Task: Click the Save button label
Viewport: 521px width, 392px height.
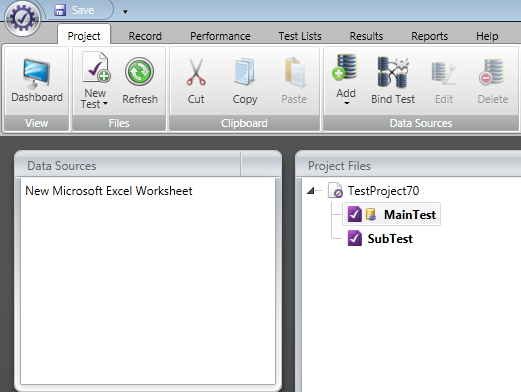Action: point(83,10)
